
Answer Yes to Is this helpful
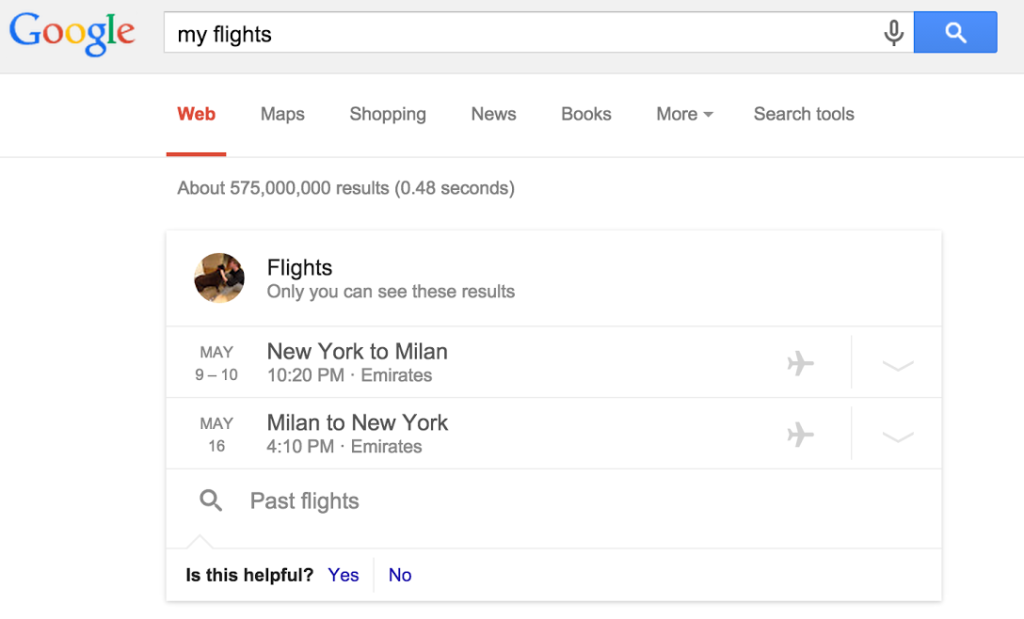click(344, 575)
